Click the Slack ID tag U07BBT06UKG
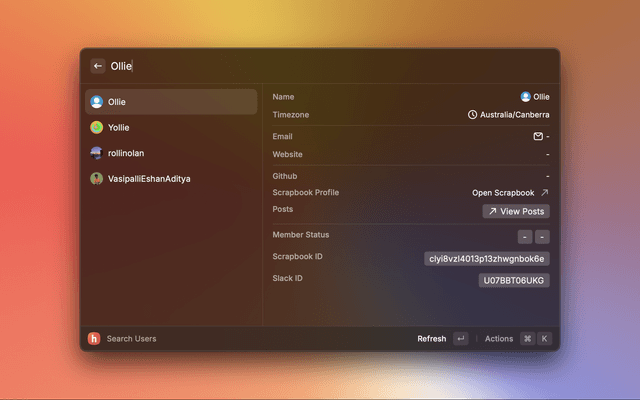This screenshot has width=640, height=400. point(514,280)
